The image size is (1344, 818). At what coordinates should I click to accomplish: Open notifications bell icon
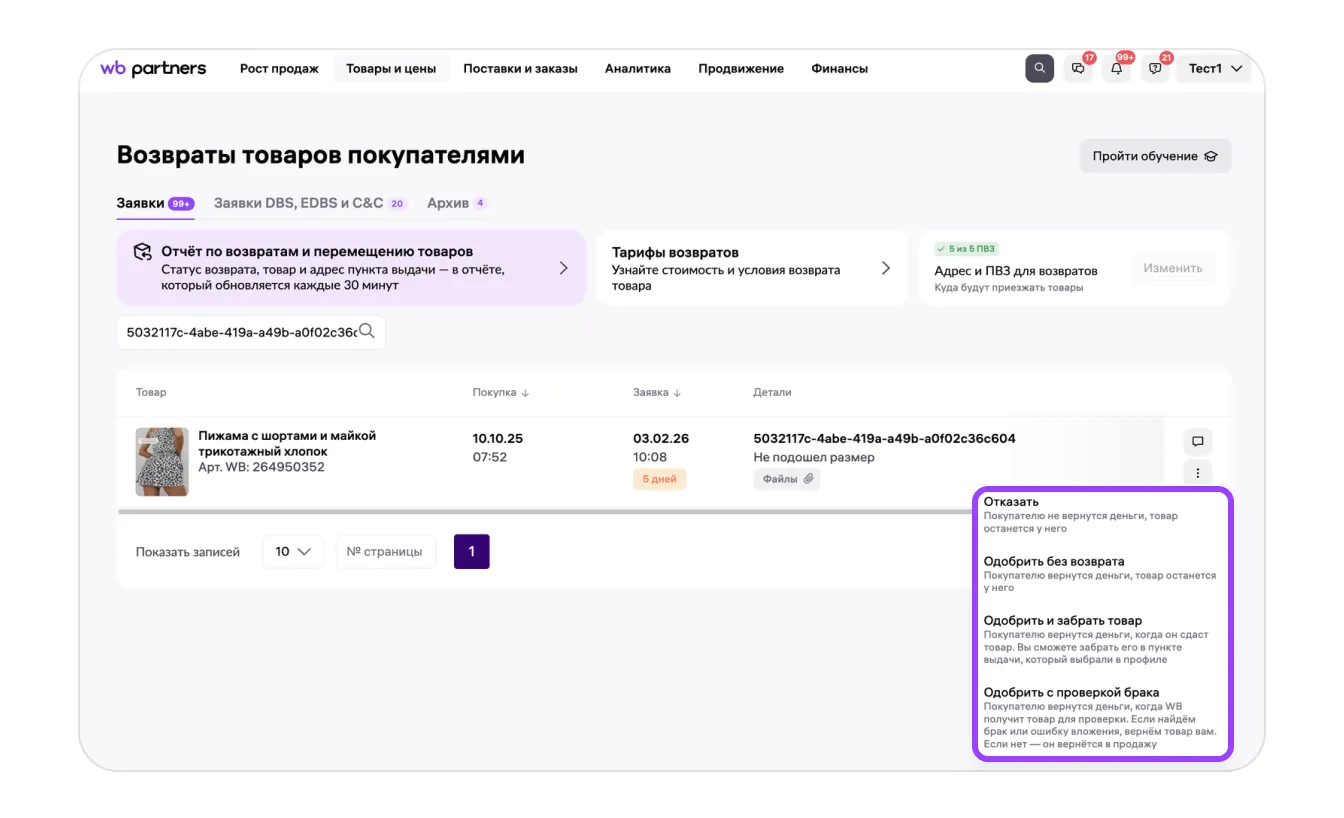(1117, 69)
